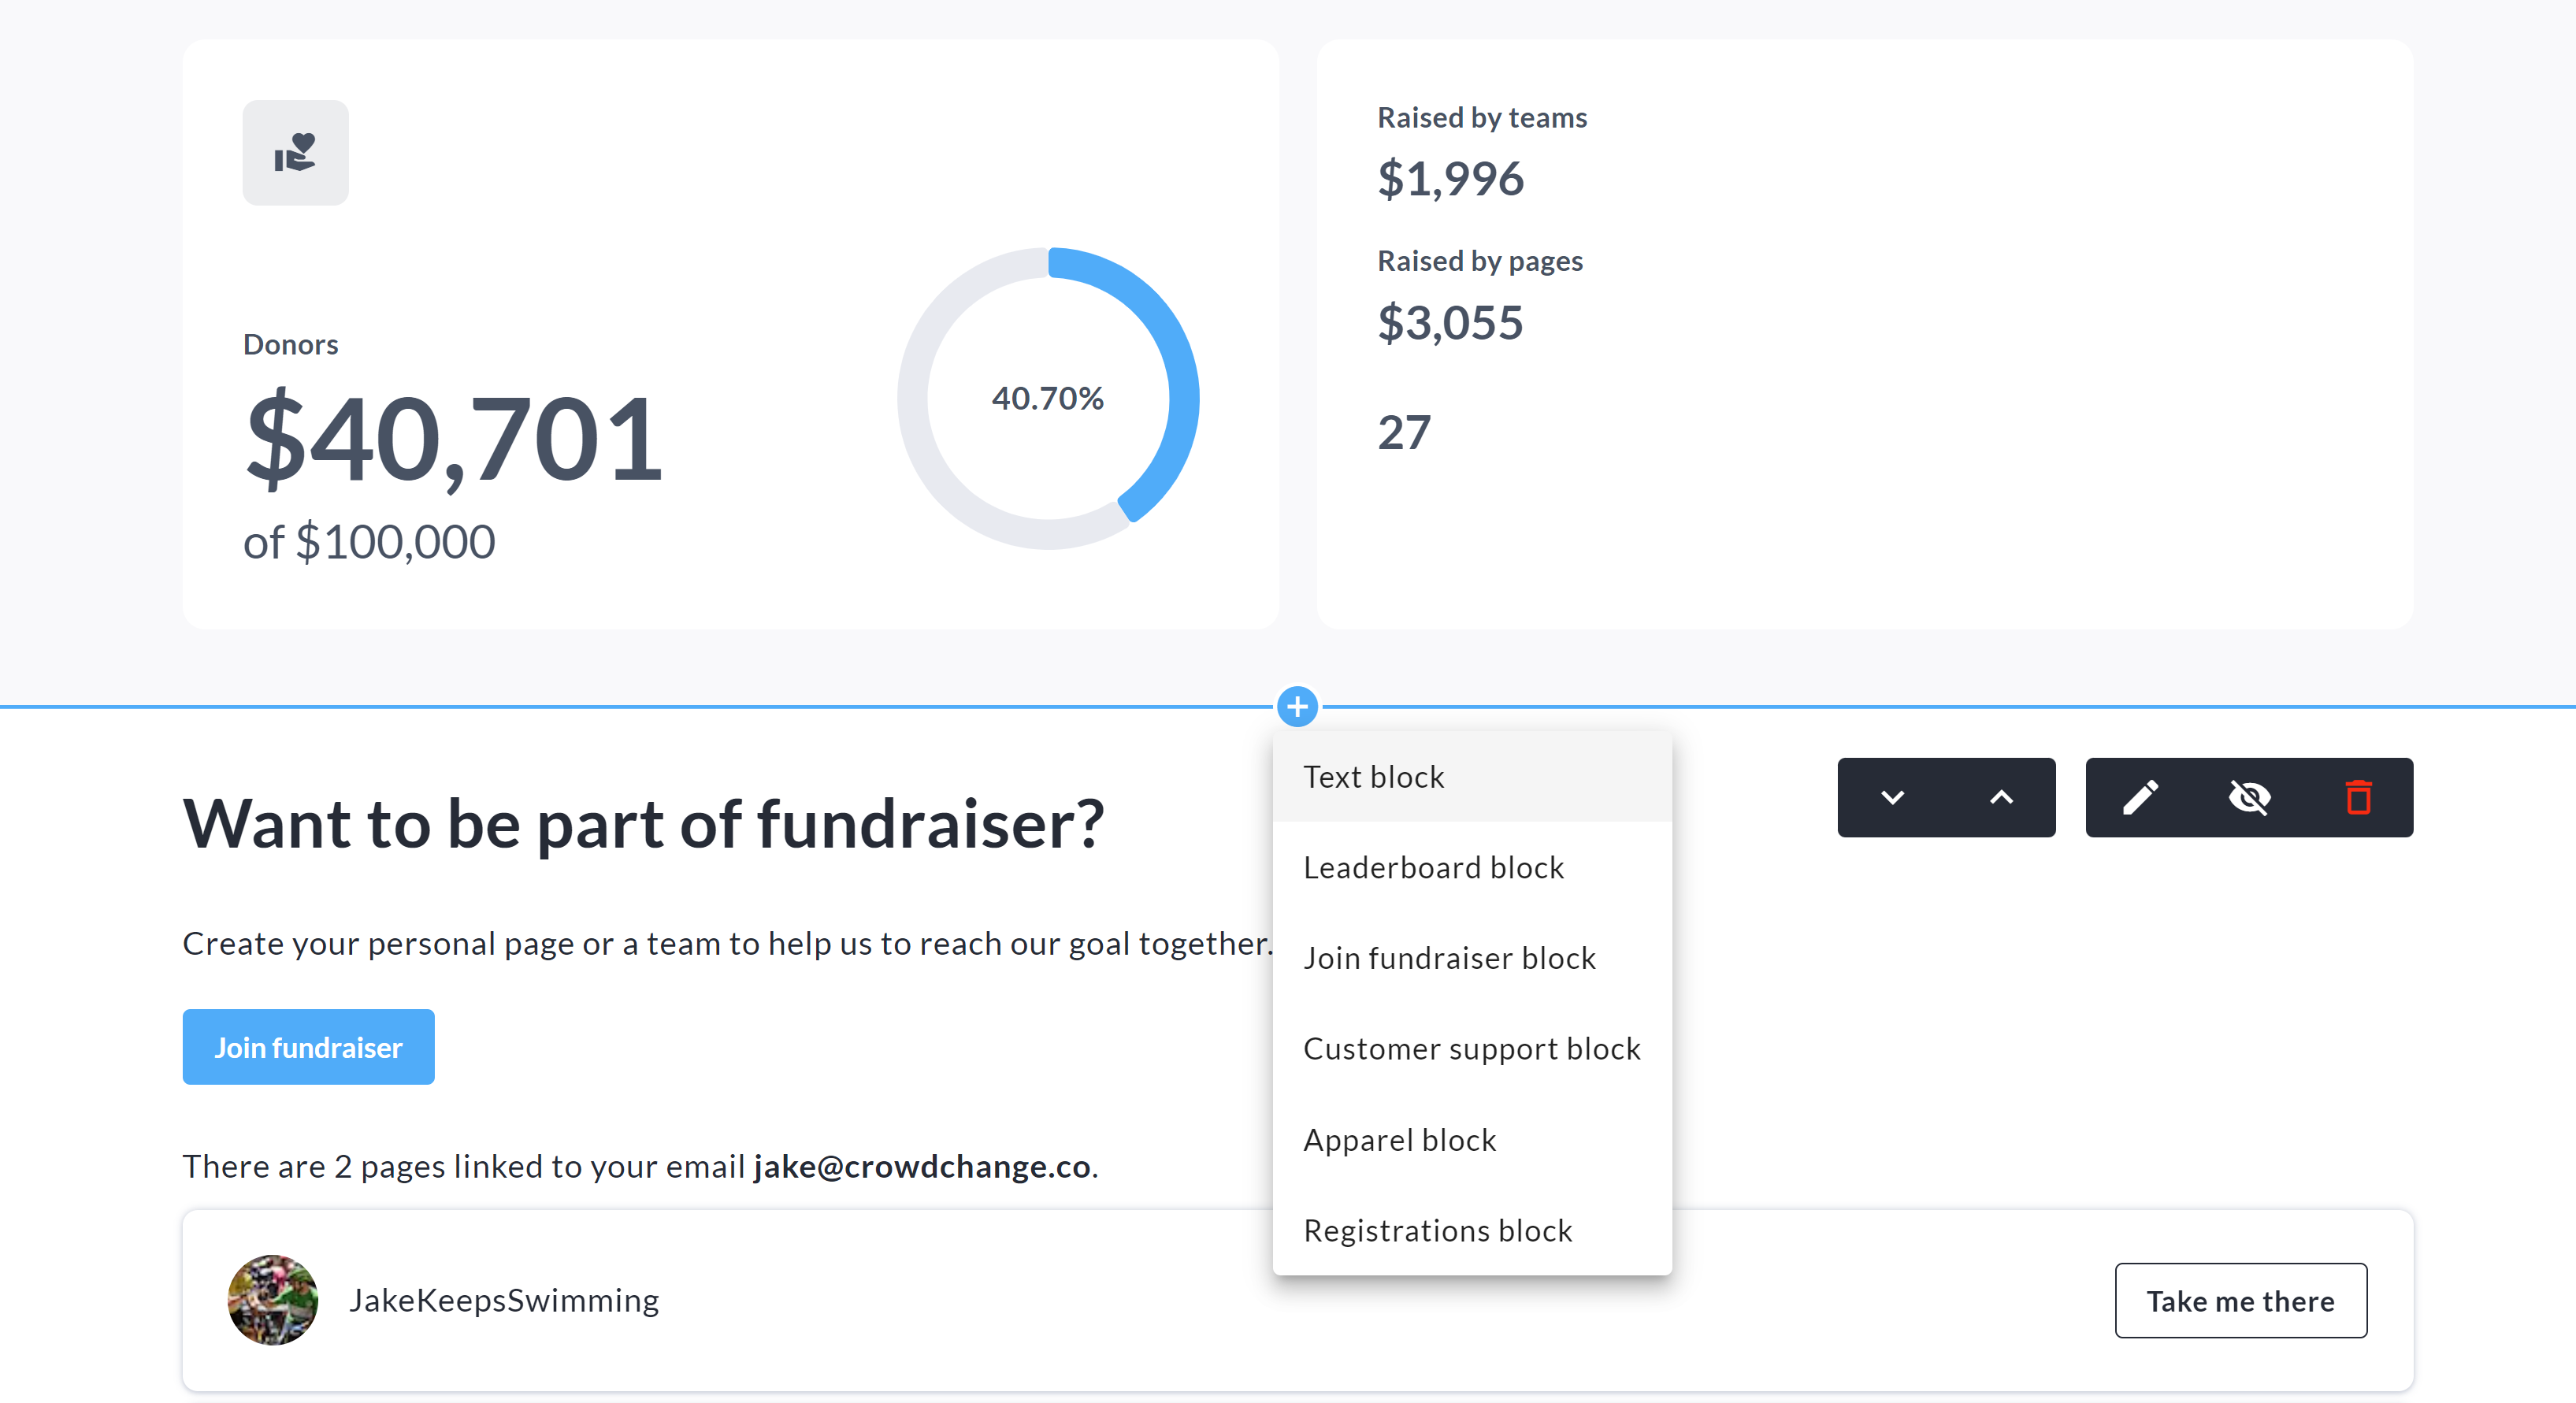Viewport: 2576px width, 1403px height.
Task: Click the pencil edit block icon
Action: click(x=2140, y=797)
